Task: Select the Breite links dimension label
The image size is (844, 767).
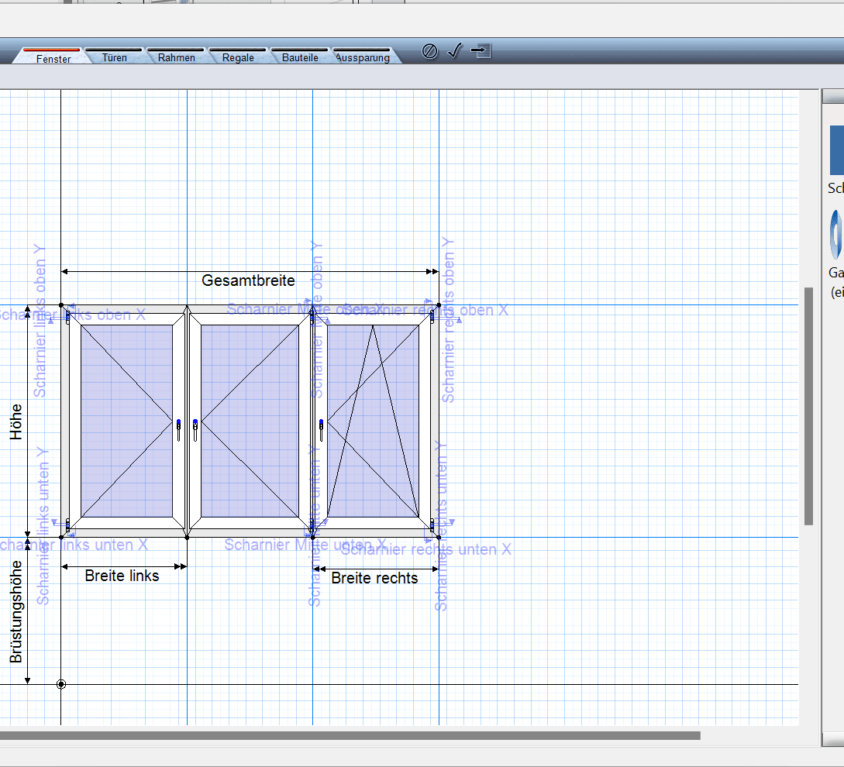Action: [122, 576]
